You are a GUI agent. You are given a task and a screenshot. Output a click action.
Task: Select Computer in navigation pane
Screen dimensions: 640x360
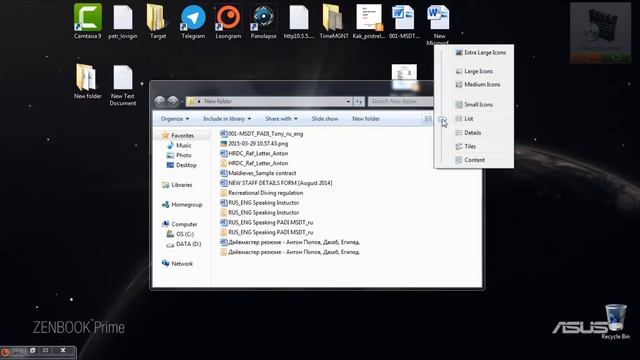pos(180,224)
